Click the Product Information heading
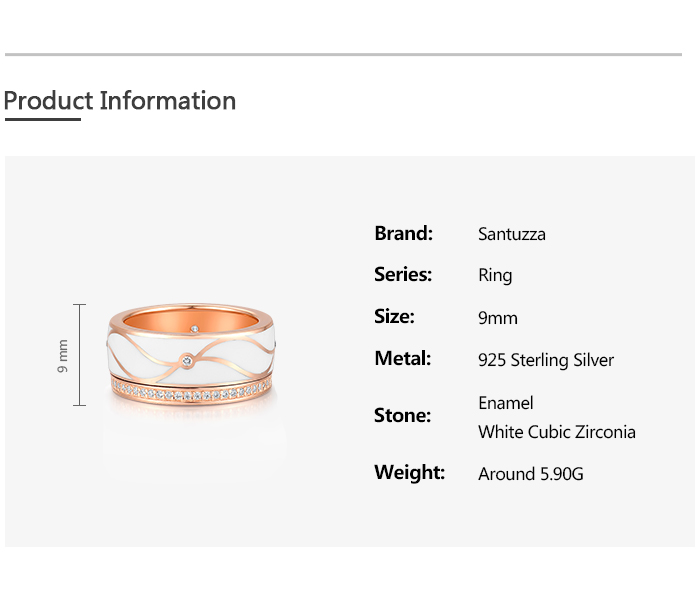The width and height of the screenshot is (700, 607). coord(120,101)
